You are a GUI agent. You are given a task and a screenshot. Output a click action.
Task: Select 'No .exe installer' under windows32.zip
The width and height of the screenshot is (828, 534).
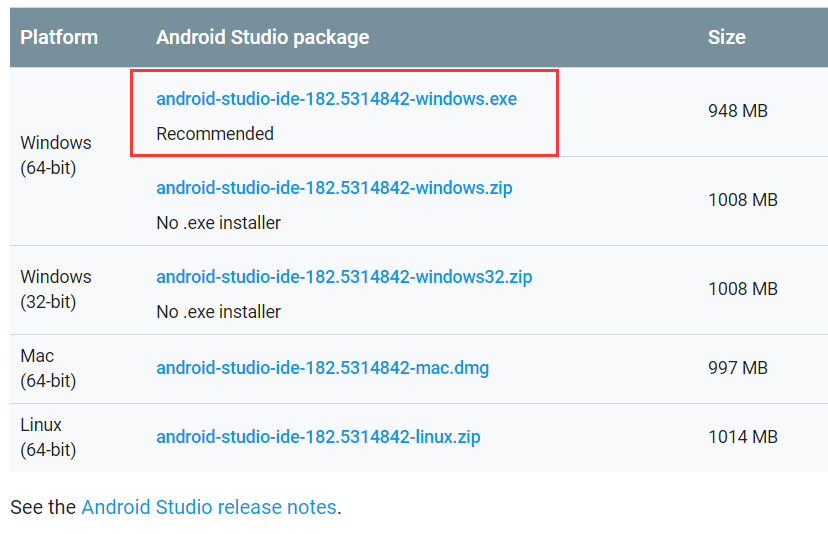(219, 312)
